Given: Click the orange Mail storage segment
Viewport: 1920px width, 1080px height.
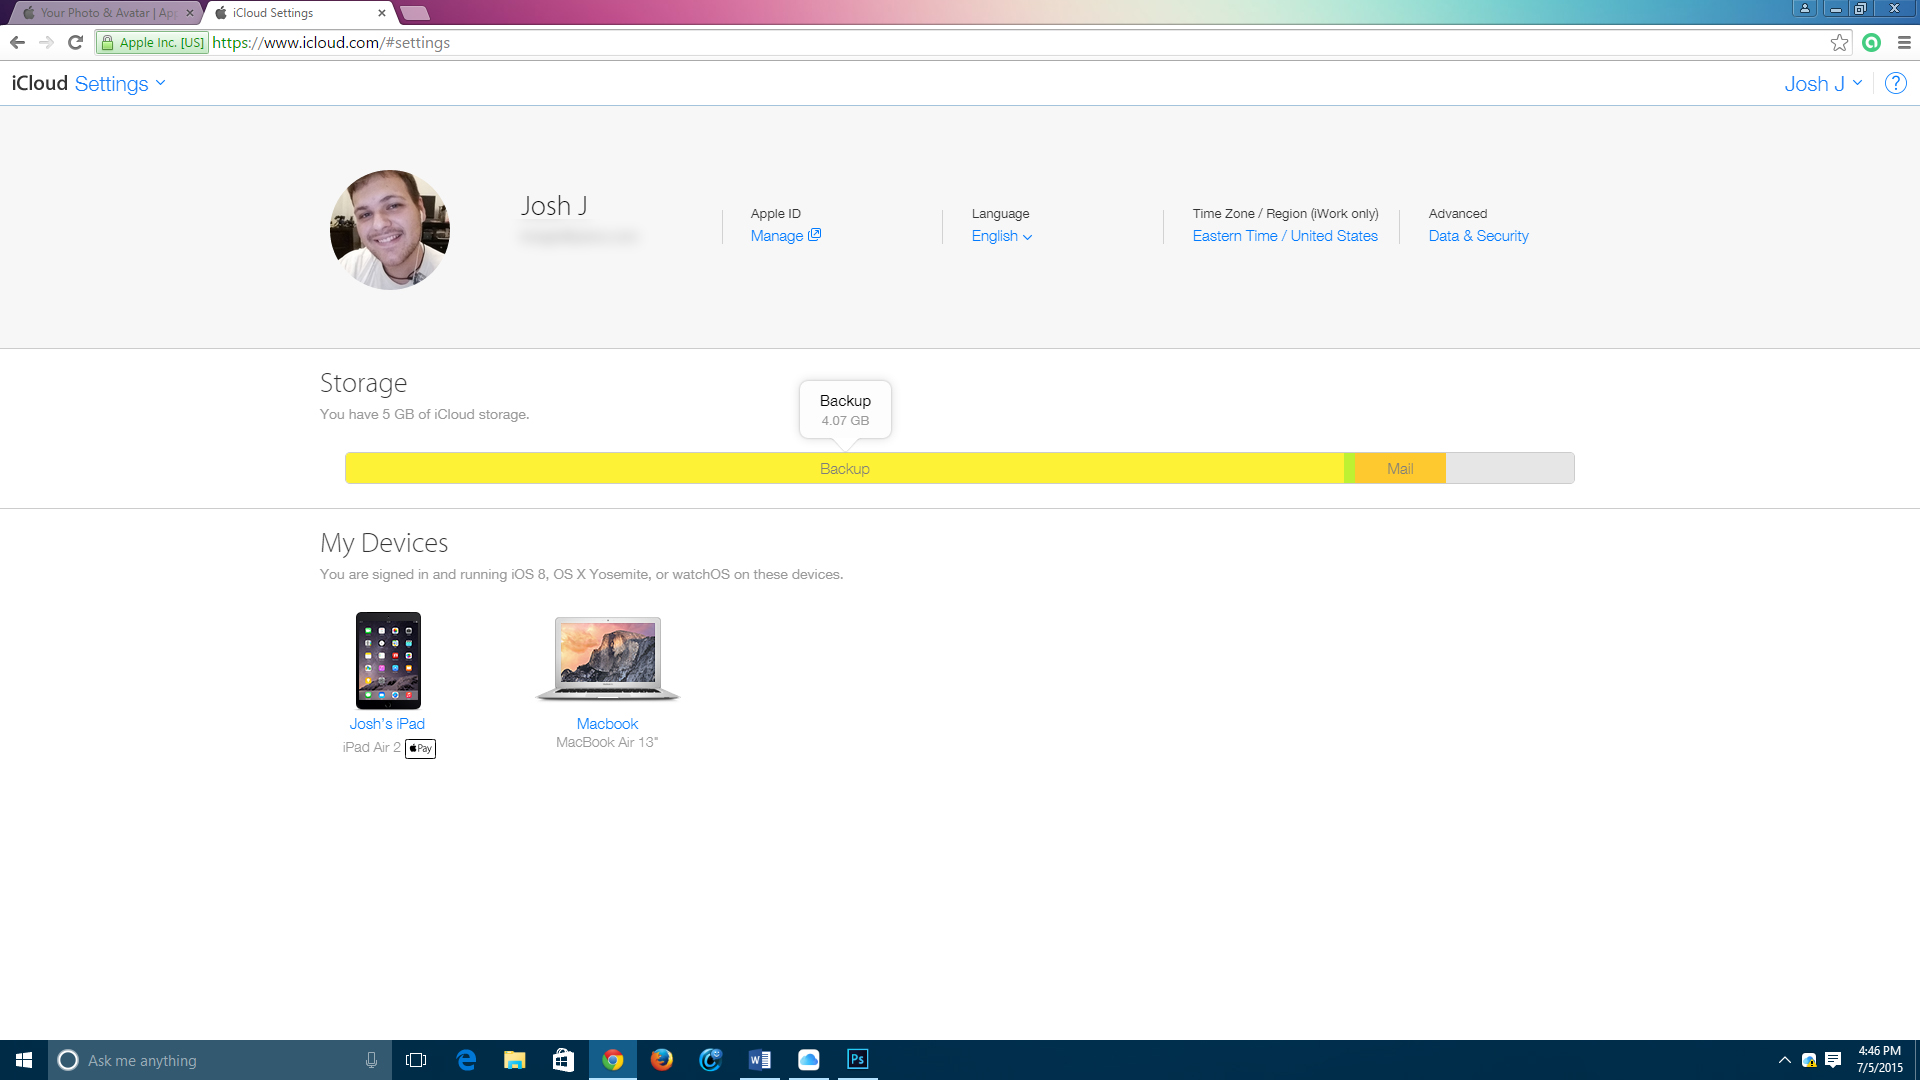Looking at the screenshot, I should click(1400, 468).
